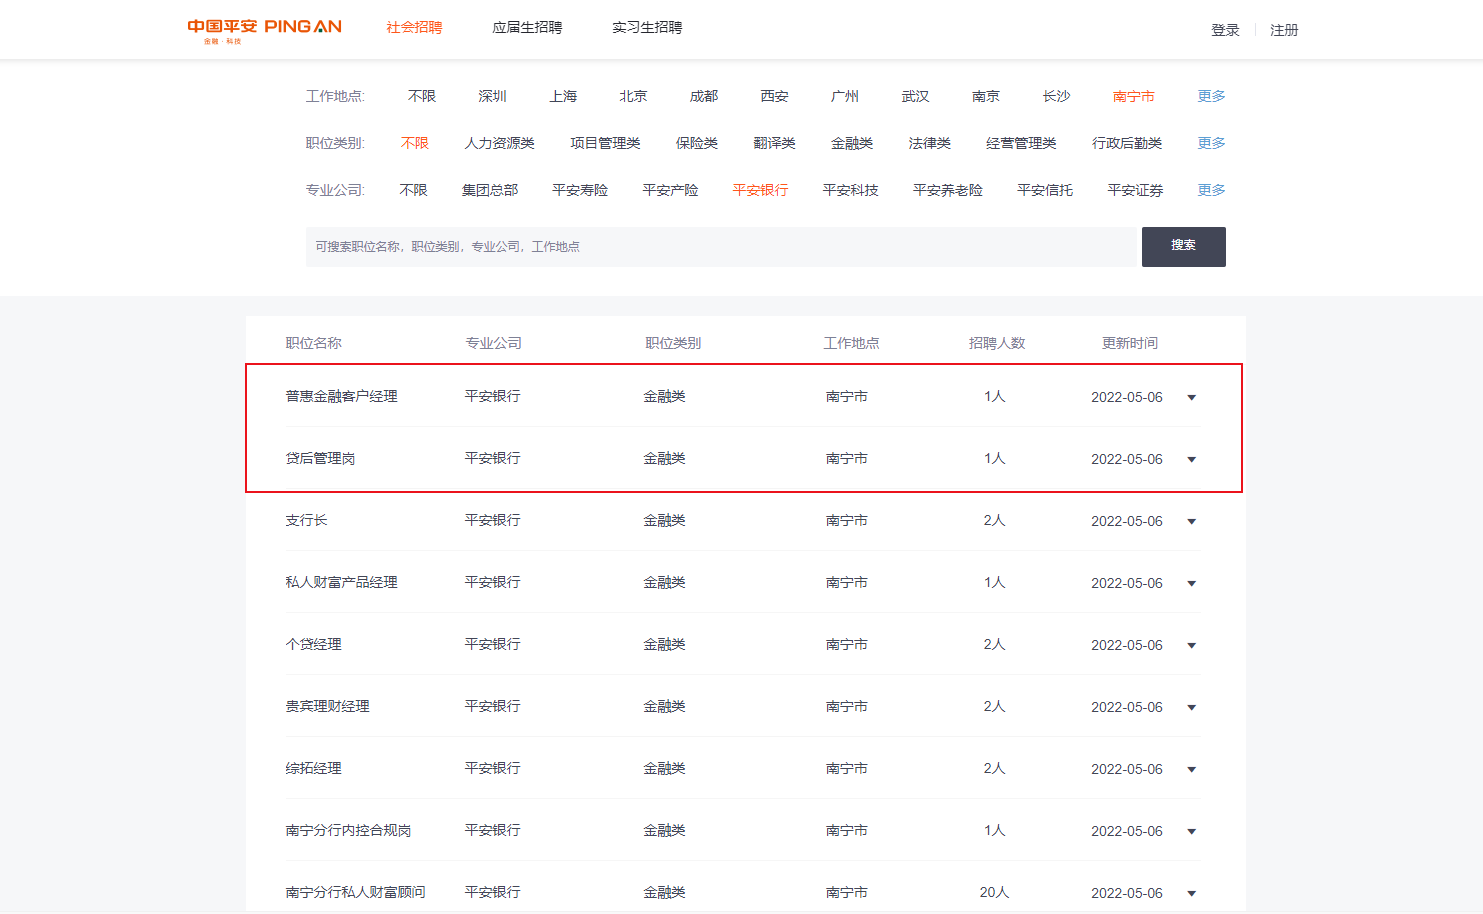
Task: Filter company by 集团总部
Action: pyautogui.click(x=490, y=190)
